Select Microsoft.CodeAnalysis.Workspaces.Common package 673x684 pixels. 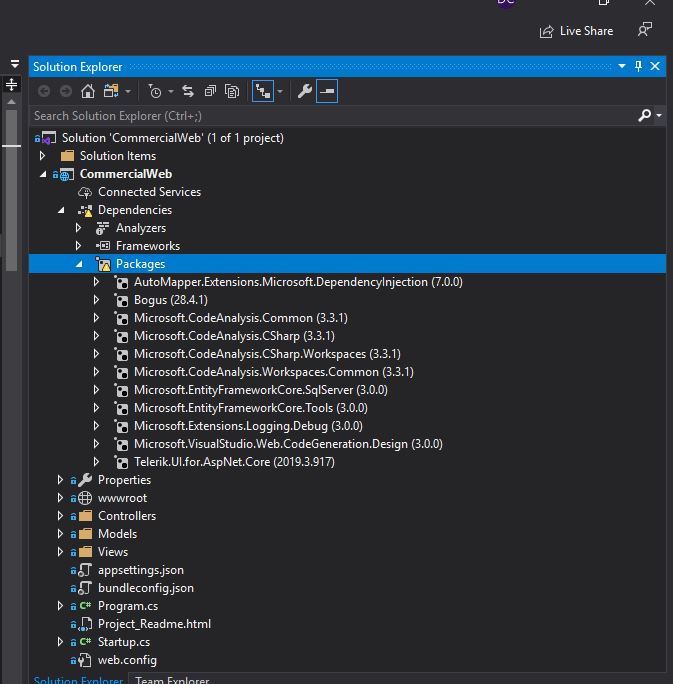coord(273,372)
